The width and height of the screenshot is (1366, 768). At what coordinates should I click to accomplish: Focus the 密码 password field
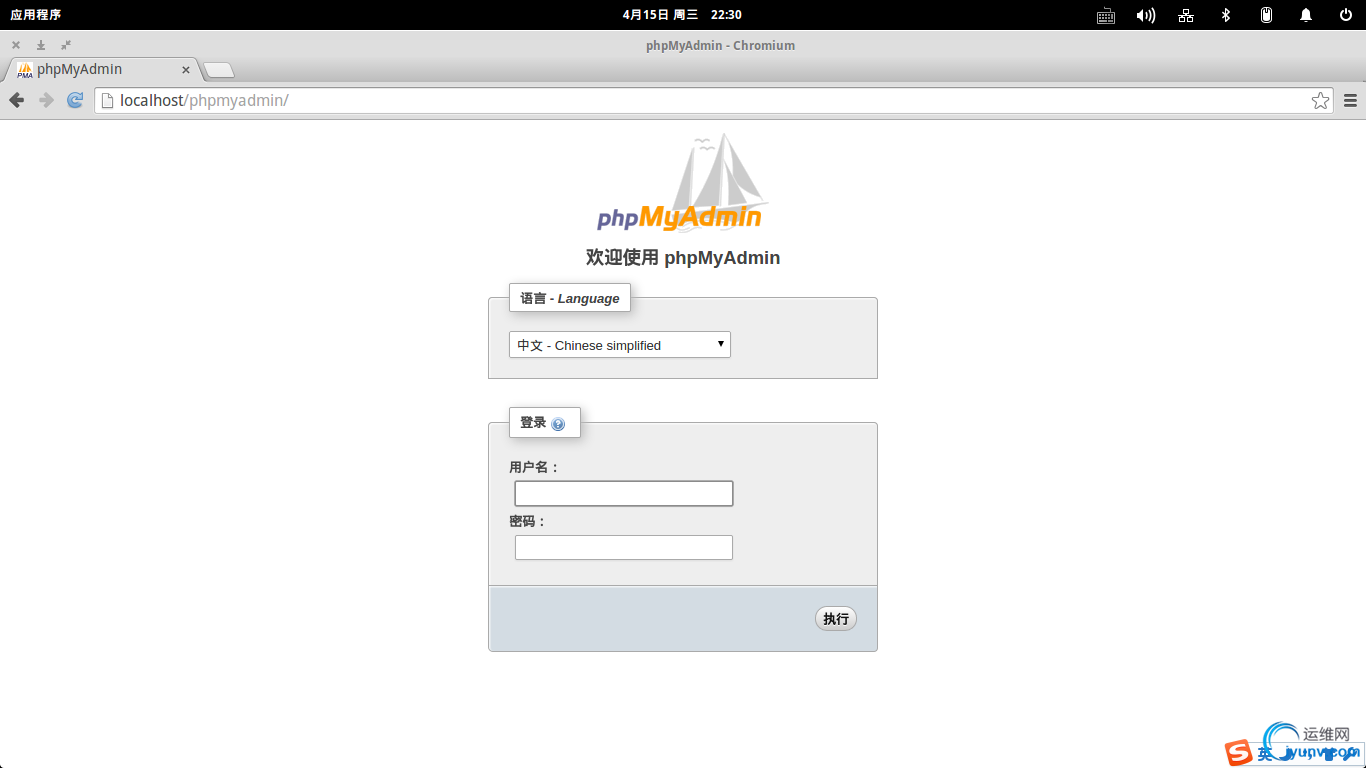tap(624, 547)
